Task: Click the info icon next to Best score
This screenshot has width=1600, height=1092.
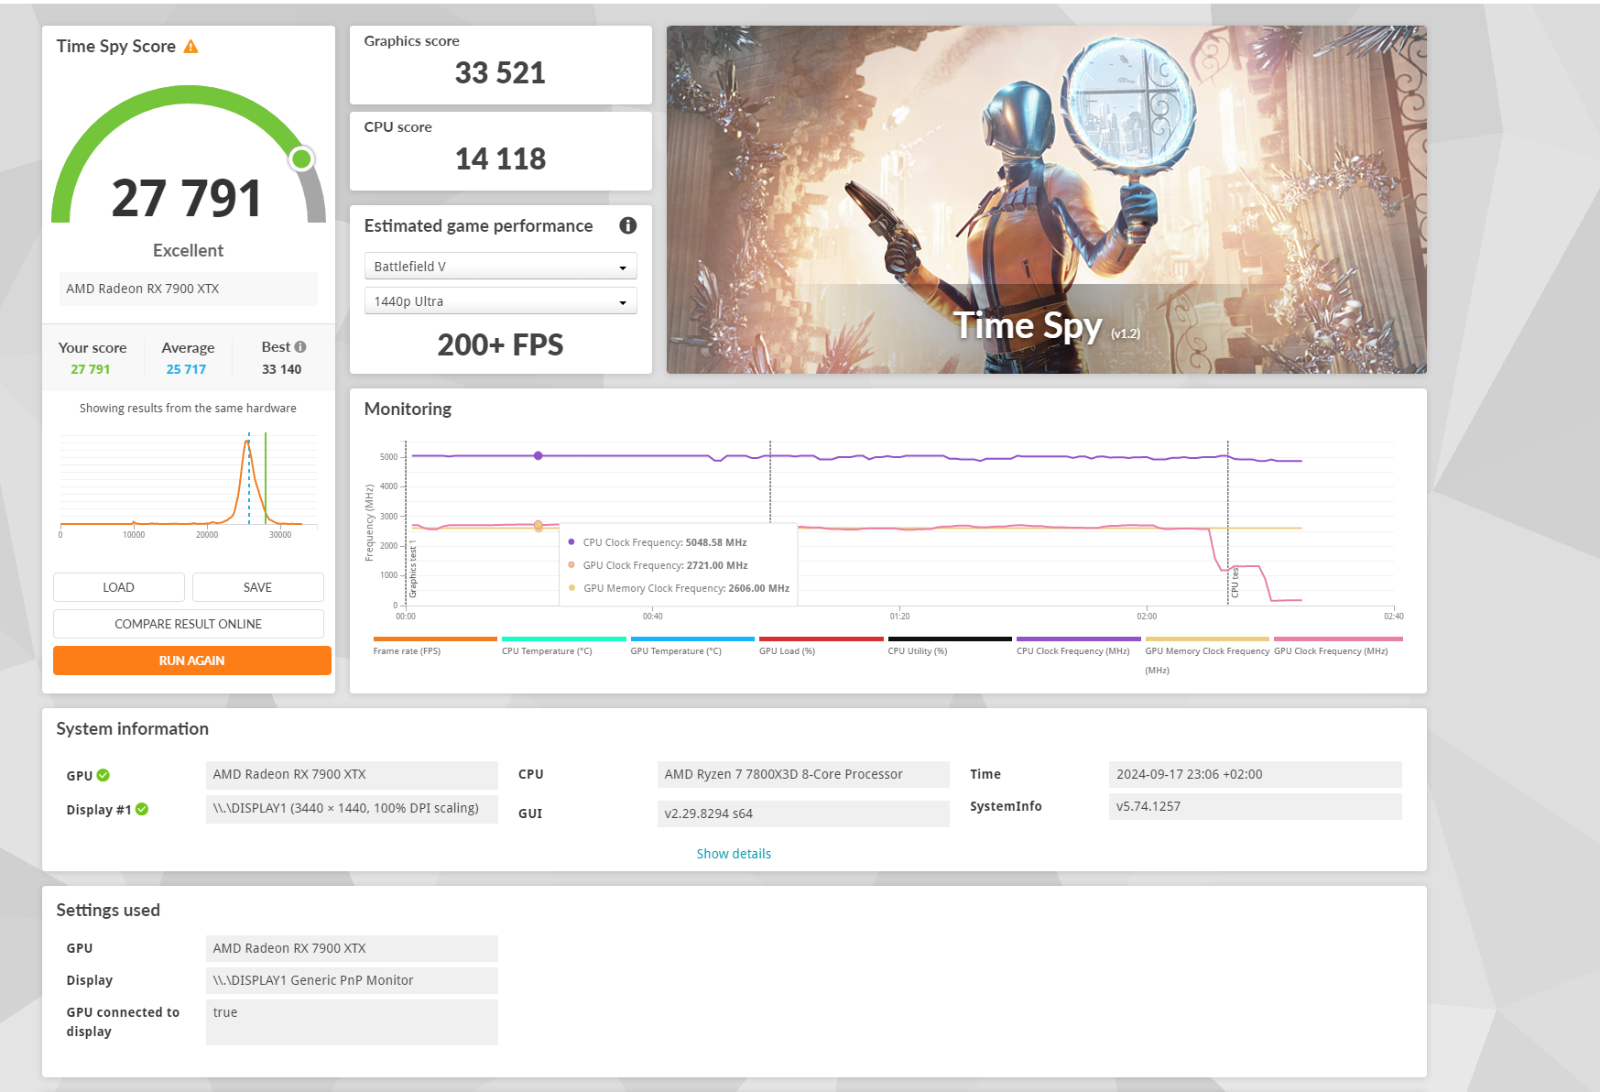Action: tap(301, 347)
